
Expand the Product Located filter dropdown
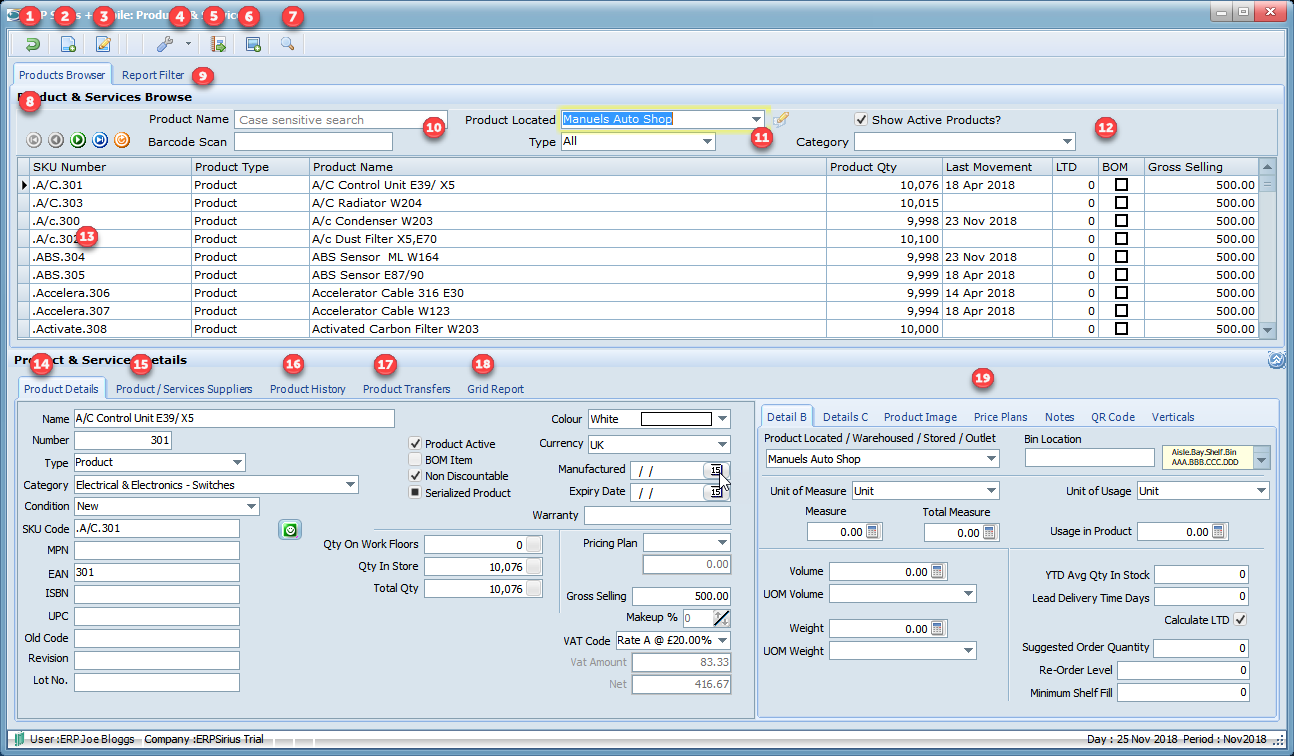coord(756,119)
